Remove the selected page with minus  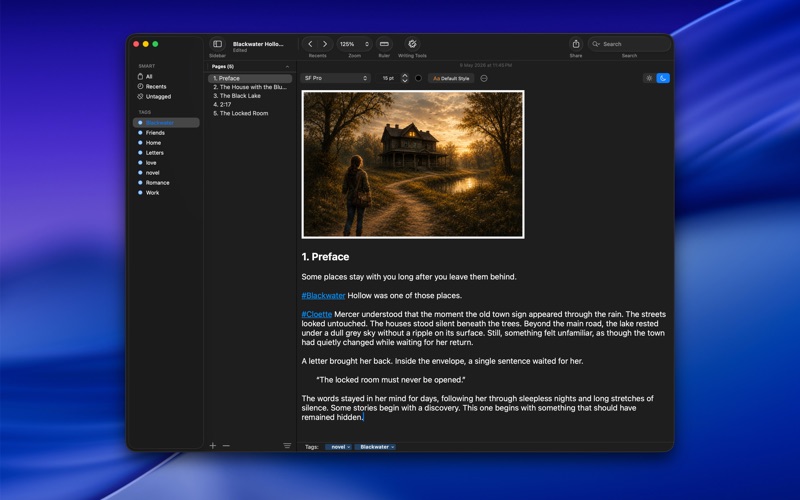point(226,445)
